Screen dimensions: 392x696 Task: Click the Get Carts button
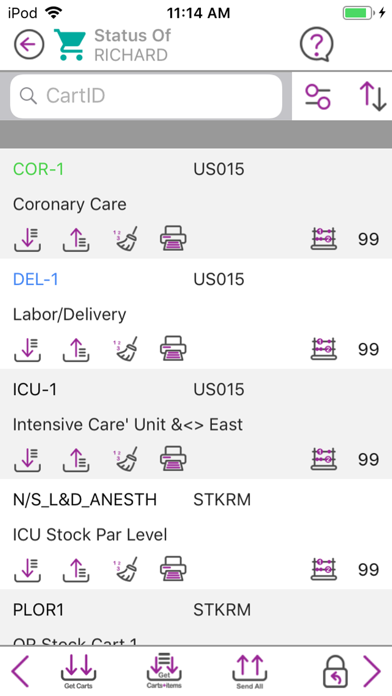click(78, 672)
